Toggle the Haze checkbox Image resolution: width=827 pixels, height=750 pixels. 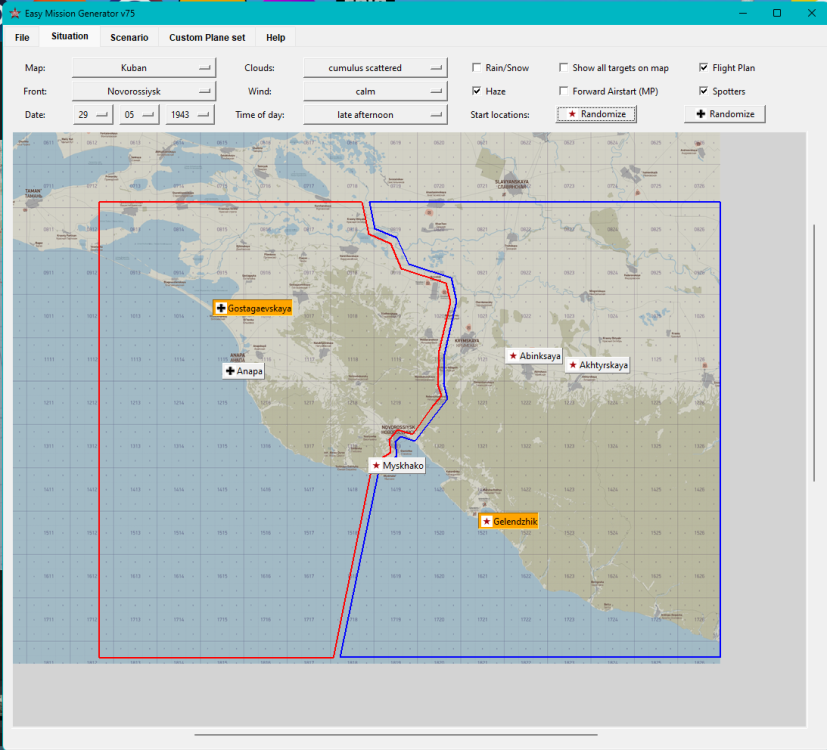(477, 91)
